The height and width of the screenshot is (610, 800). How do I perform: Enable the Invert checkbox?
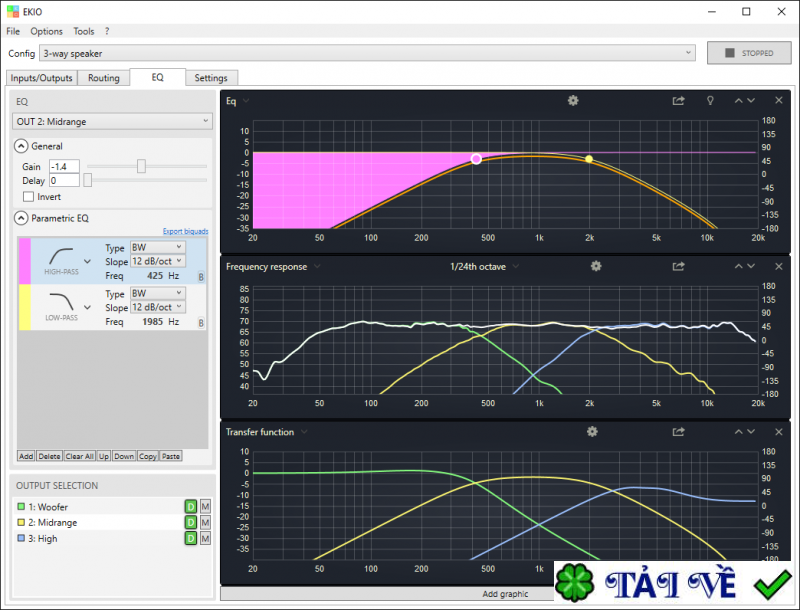click(x=28, y=197)
